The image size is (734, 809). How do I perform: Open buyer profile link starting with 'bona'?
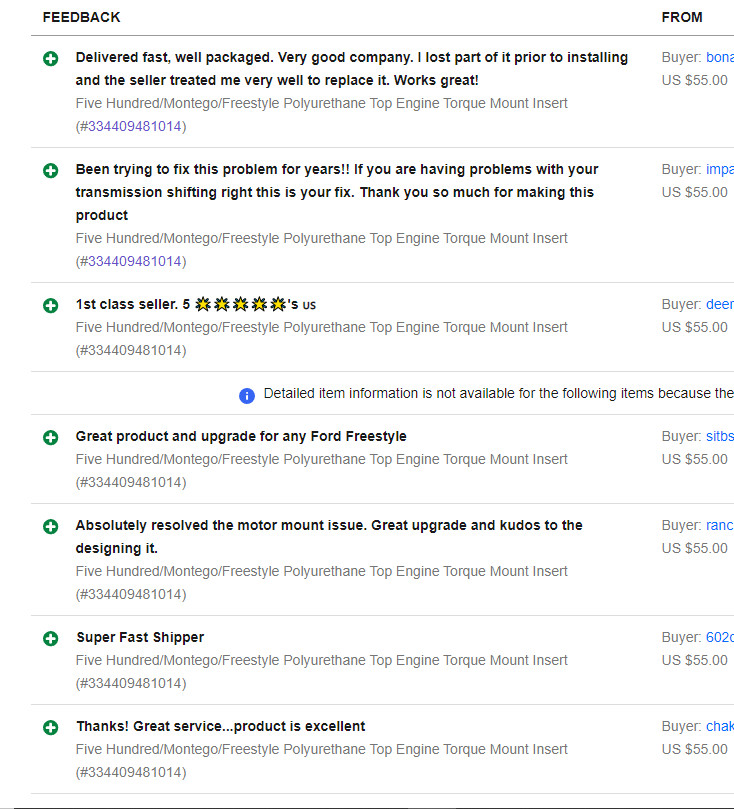(x=720, y=57)
